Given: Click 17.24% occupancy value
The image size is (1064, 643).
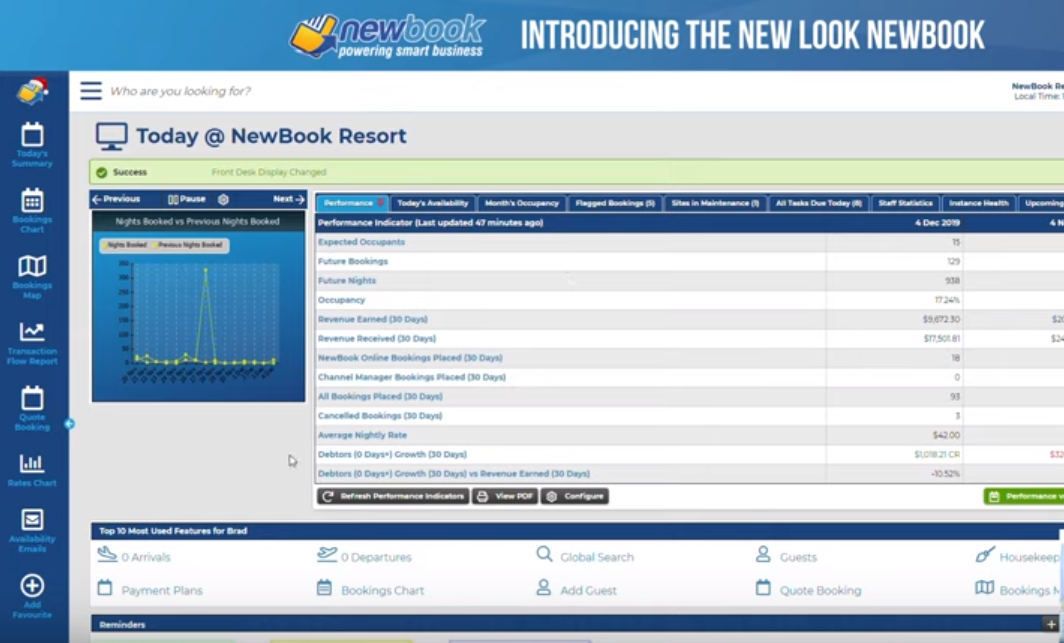Looking at the screenshot, I should 947,300.
